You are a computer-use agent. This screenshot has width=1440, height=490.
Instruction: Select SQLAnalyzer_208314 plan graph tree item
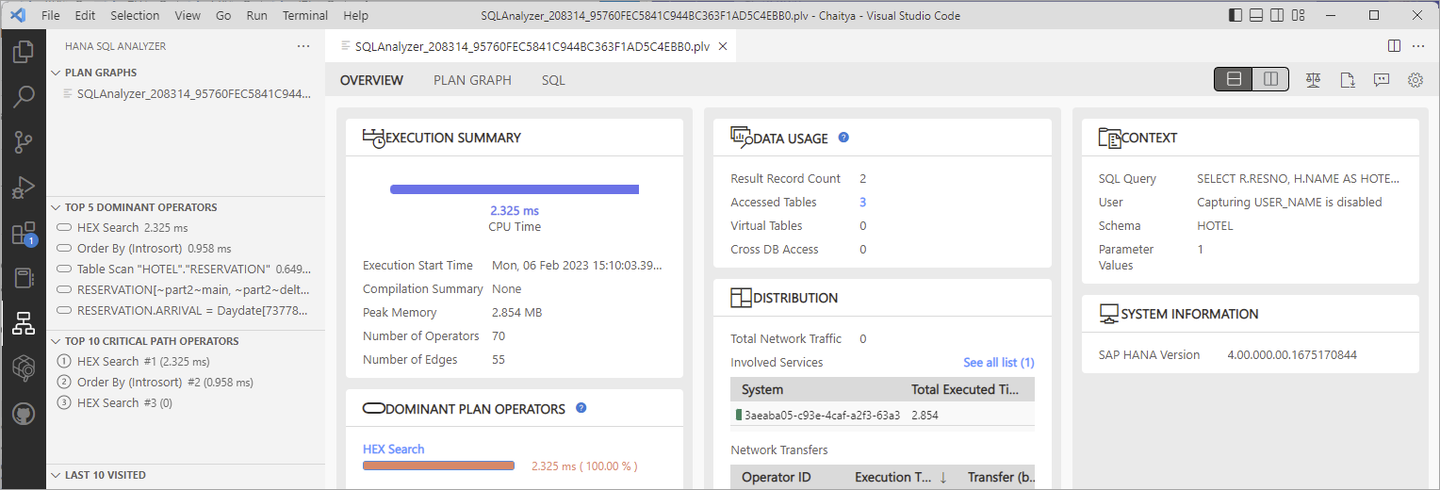pos(187,93)
